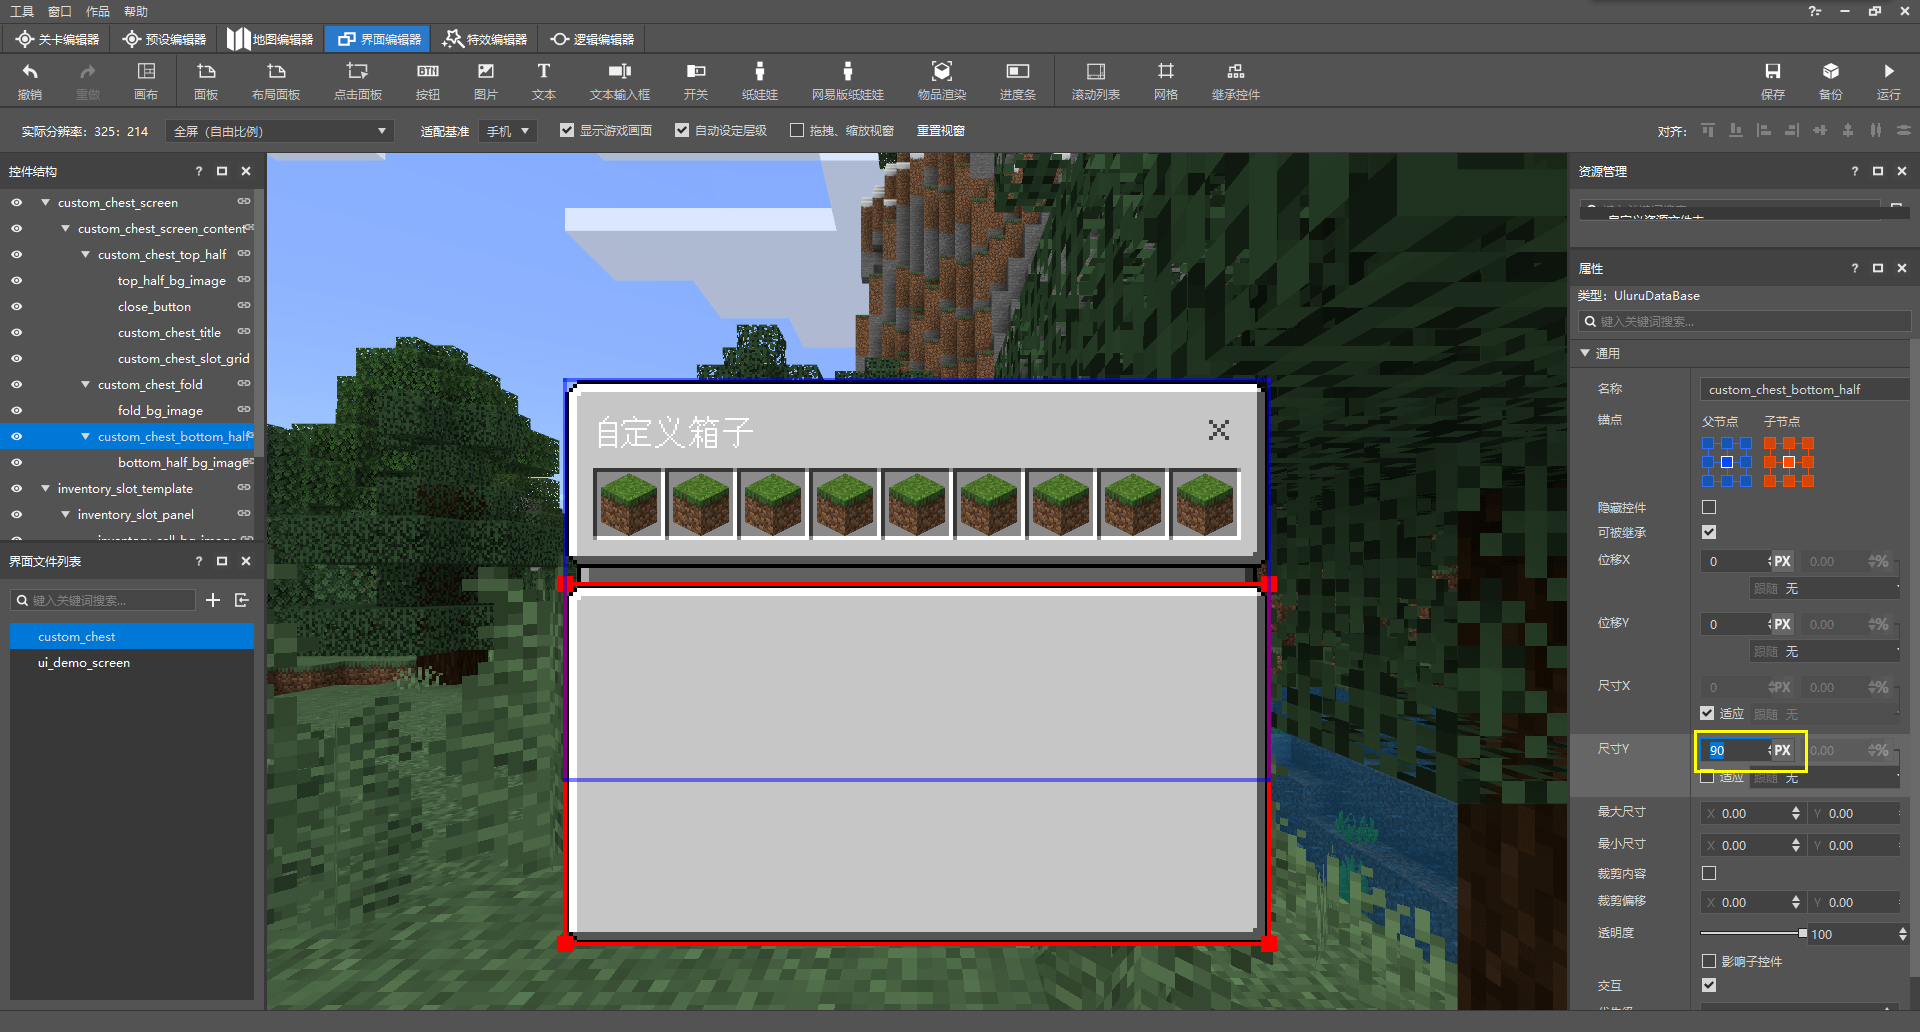Insert a 图片 image control
The height and width of the screenshot is (1032, 1920).
click(x=486, y=81)
